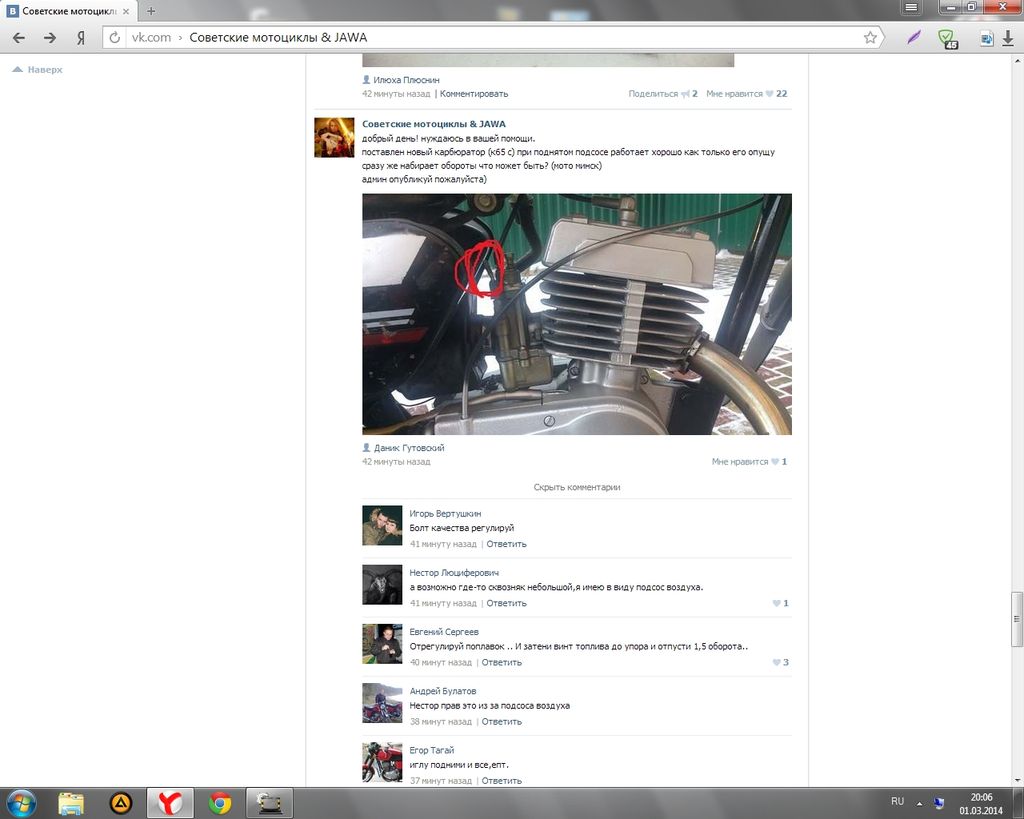This screenshot has width=1024, height=819.
Task: Collapse comments via 'Скрыть комментарии'
Action: pyautogui.click(x=577, y=487)
